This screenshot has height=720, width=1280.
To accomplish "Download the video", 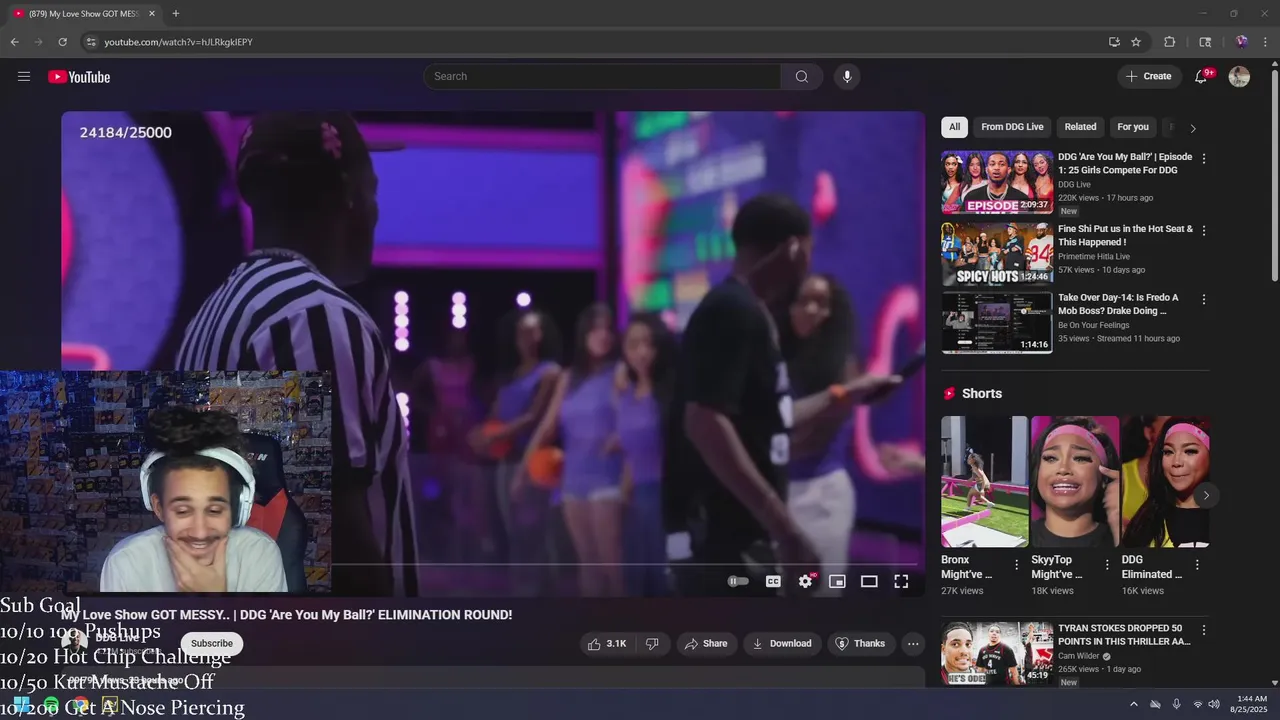I will (x=782, y=644).
